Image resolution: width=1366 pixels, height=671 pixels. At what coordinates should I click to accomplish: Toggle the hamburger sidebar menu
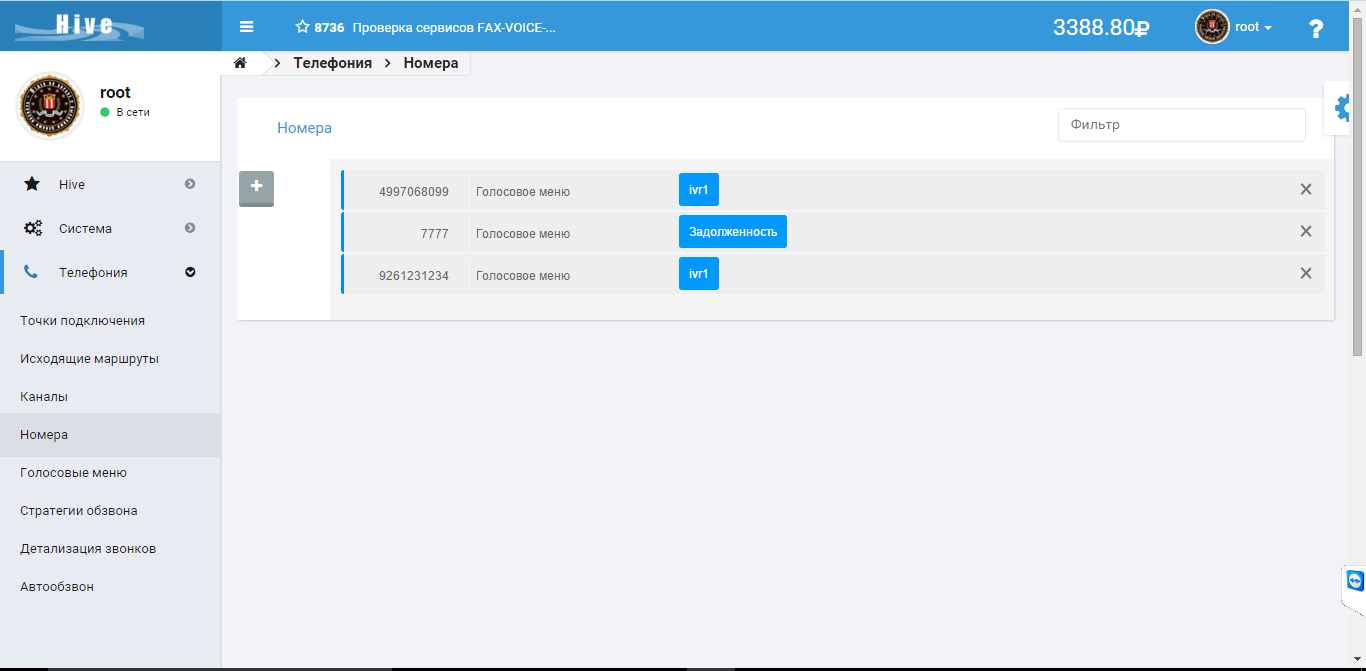click(x=247, y=27)
